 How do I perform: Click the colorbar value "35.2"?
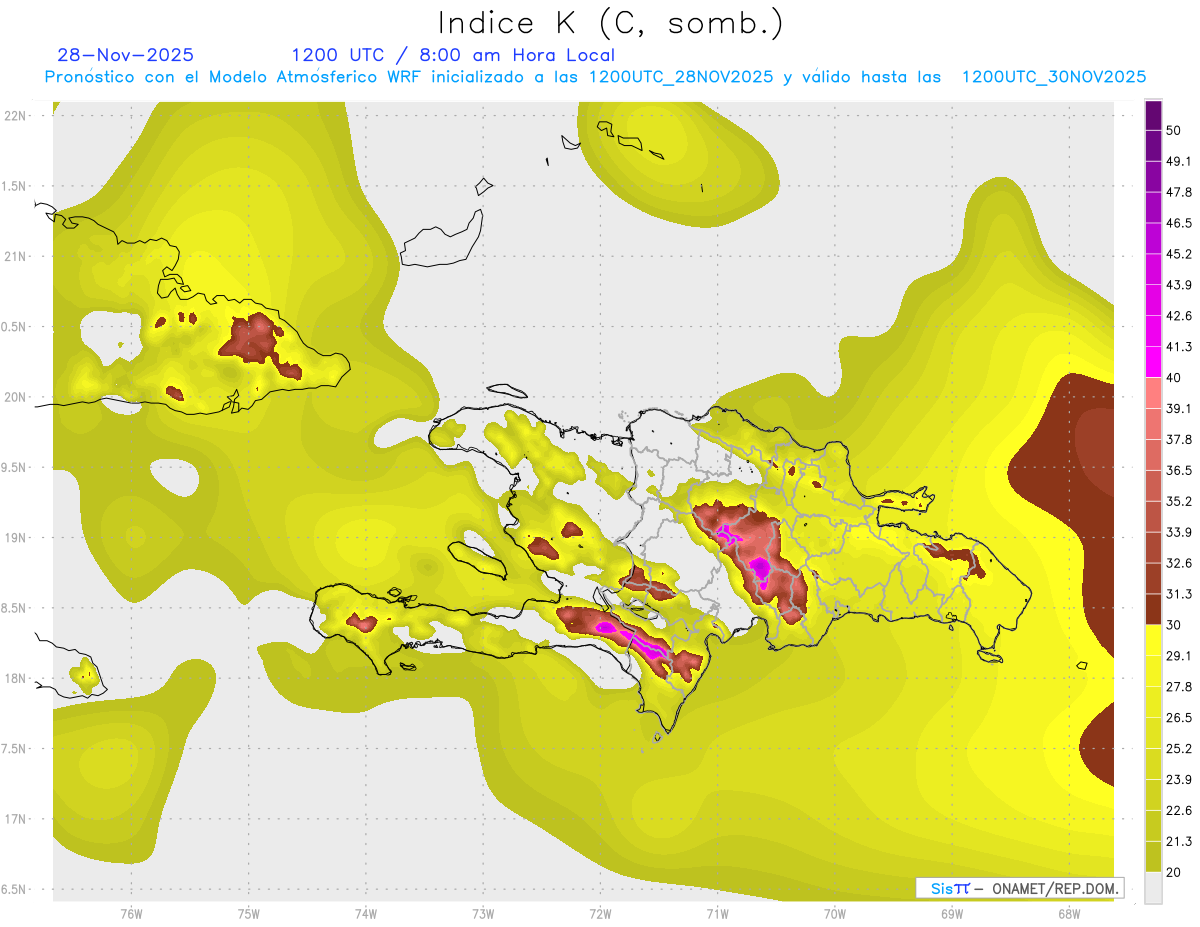(1179, 501)
